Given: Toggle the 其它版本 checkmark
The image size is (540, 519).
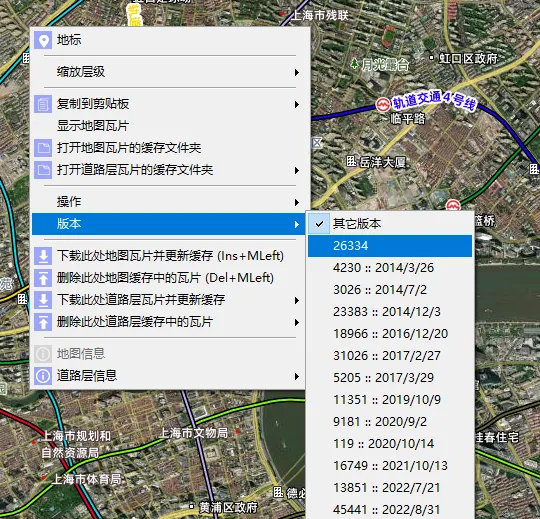Looking at the screenshot, I should click(319, 224).
